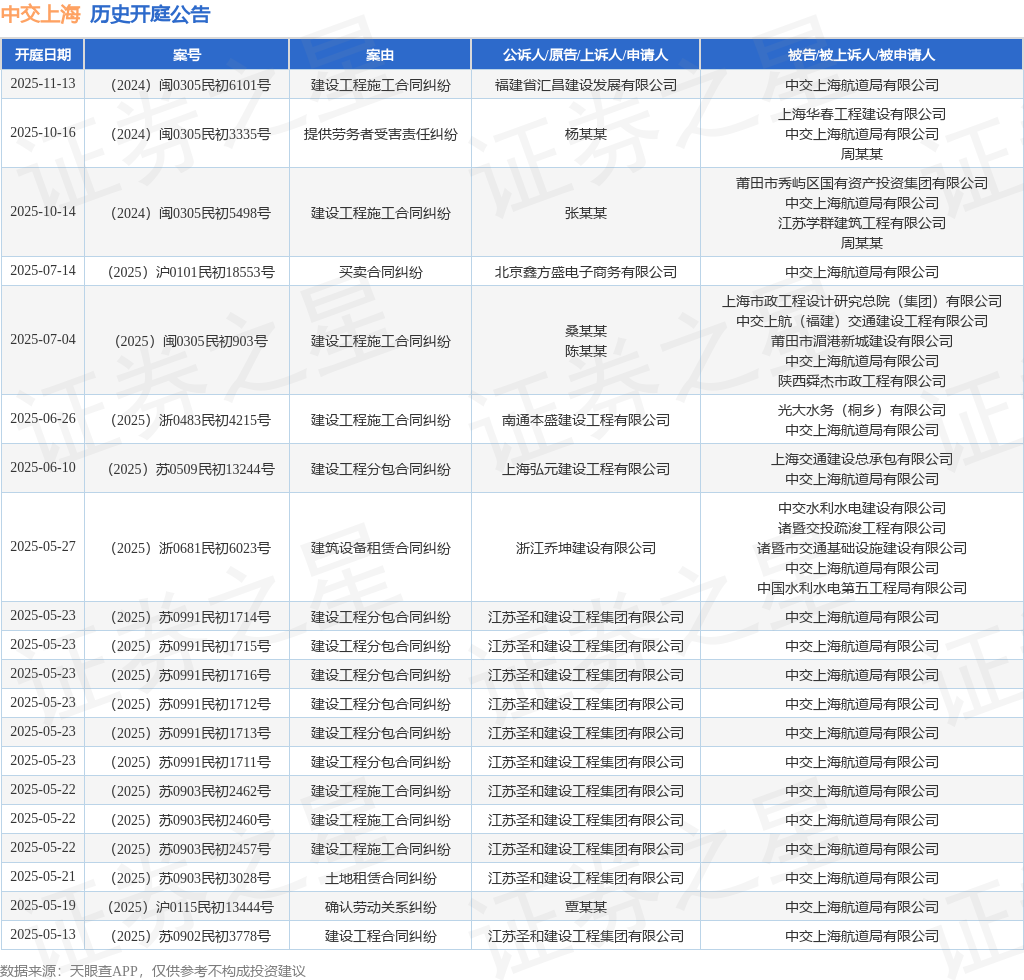Click defendant 中国水利水电第五工程局有限公司
This screenshot has width=1024, height=980.
(x=861, y=588)
